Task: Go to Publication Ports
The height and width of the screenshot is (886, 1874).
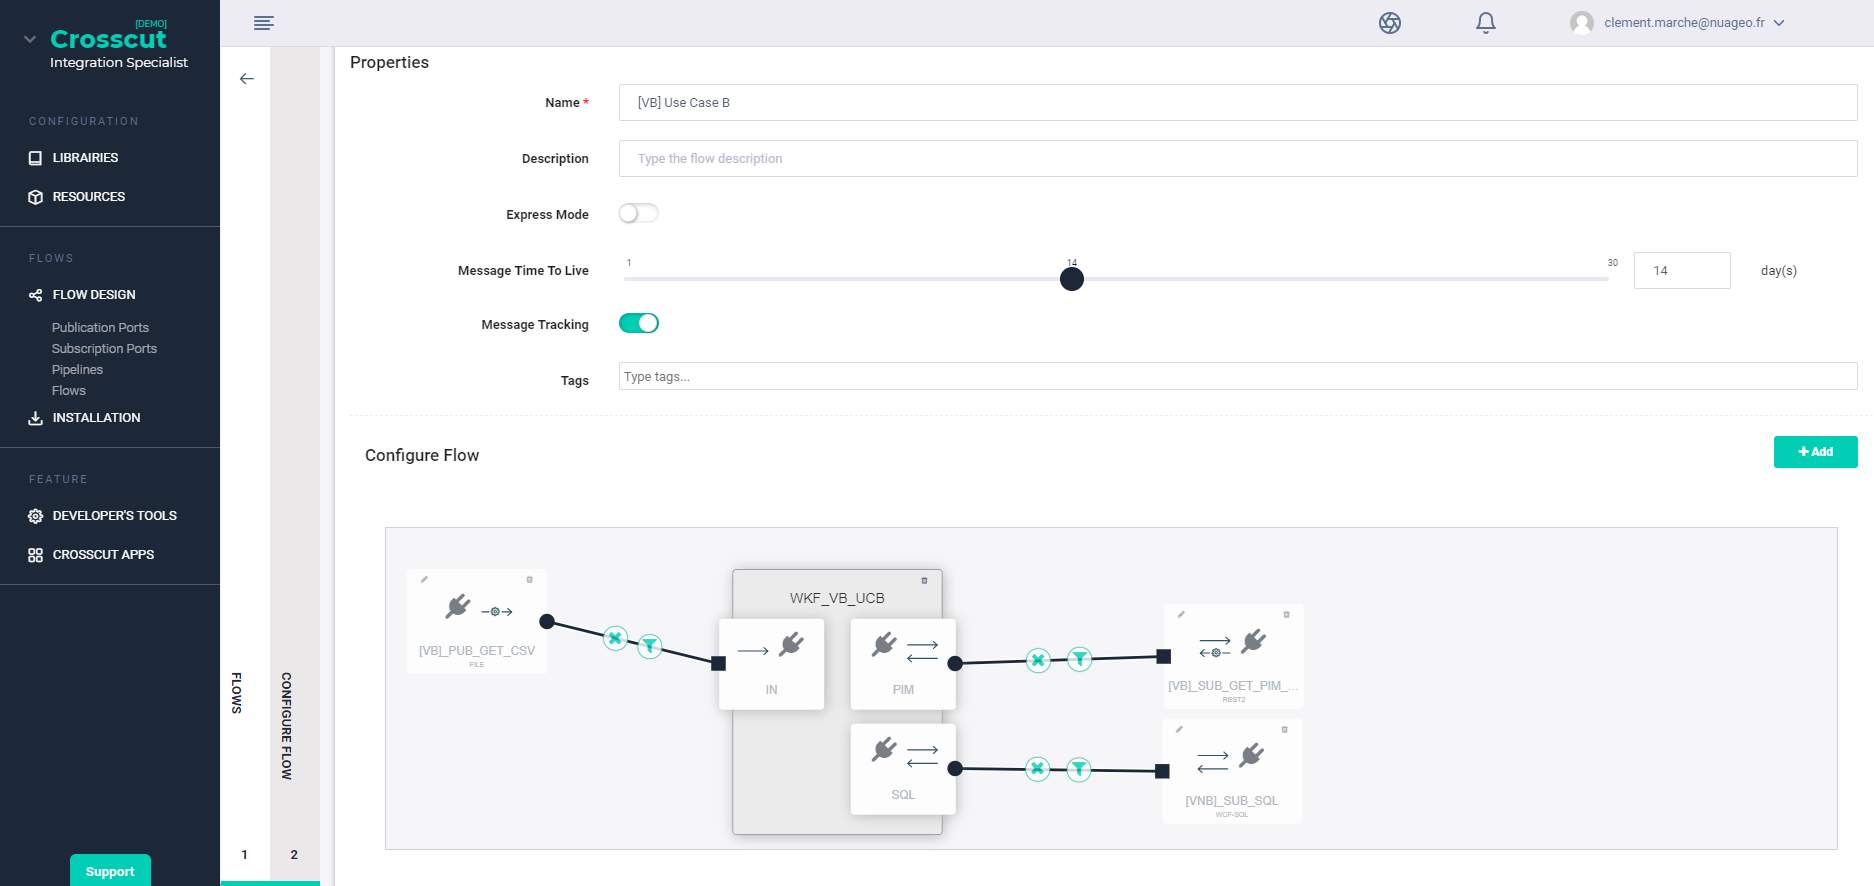Action: tap(100, 328)
